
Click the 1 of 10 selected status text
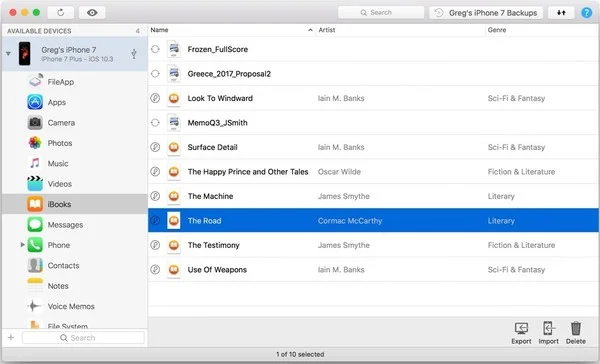(x=300, y=354)
